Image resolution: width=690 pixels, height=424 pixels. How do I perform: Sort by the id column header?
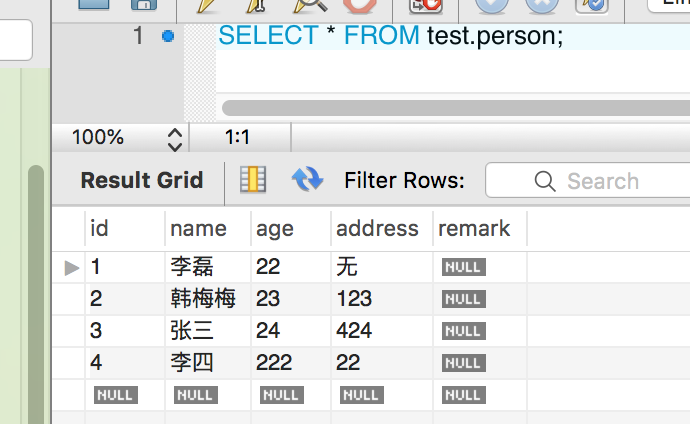(x=125, y=229)
